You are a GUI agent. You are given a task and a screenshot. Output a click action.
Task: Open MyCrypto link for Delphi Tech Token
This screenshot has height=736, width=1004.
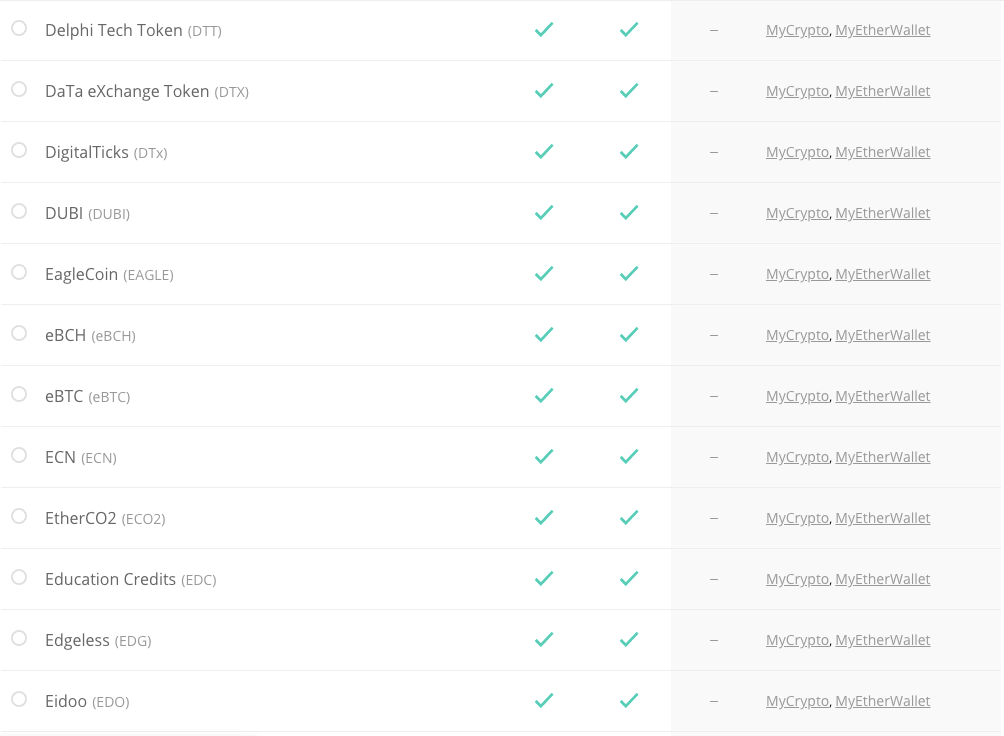pos(797,30)
